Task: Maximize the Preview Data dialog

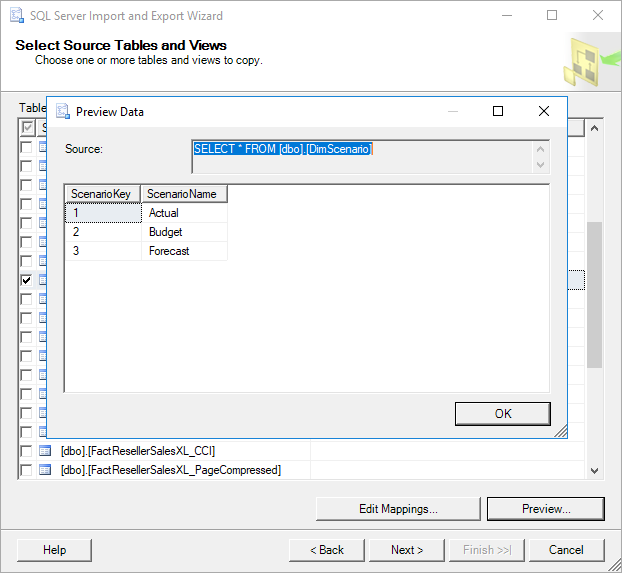Action: (x=498, y=112)
